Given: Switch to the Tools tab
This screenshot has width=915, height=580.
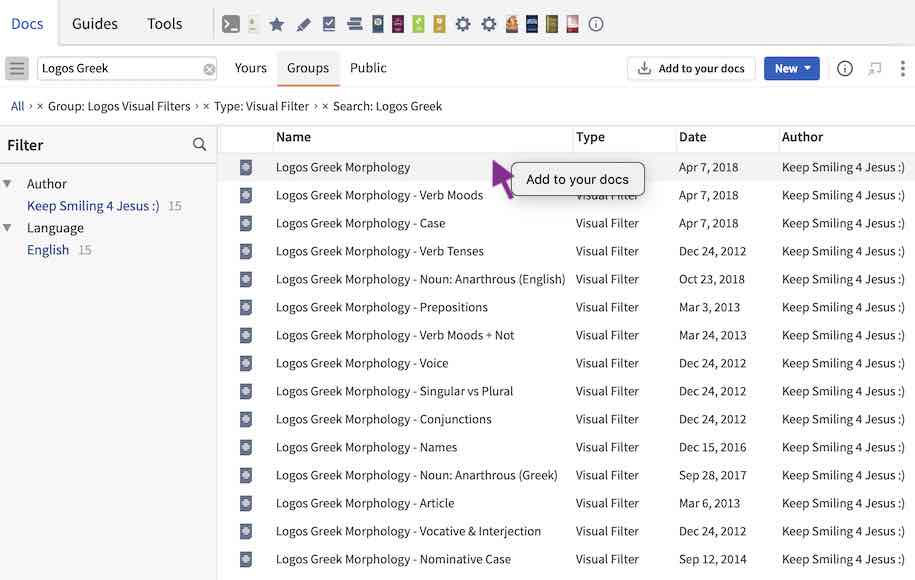Looking at the screenshot, I should pyautogui.click(x=165, y=24).
